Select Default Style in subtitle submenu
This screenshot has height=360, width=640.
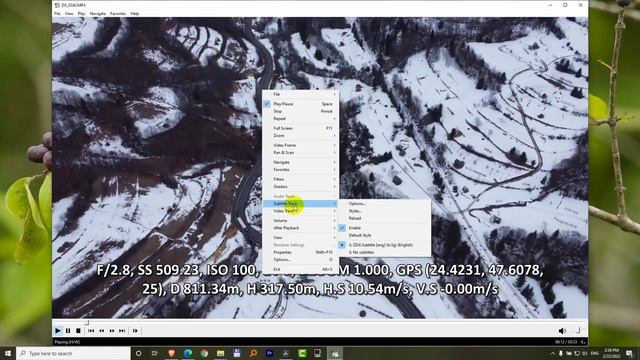384,235
